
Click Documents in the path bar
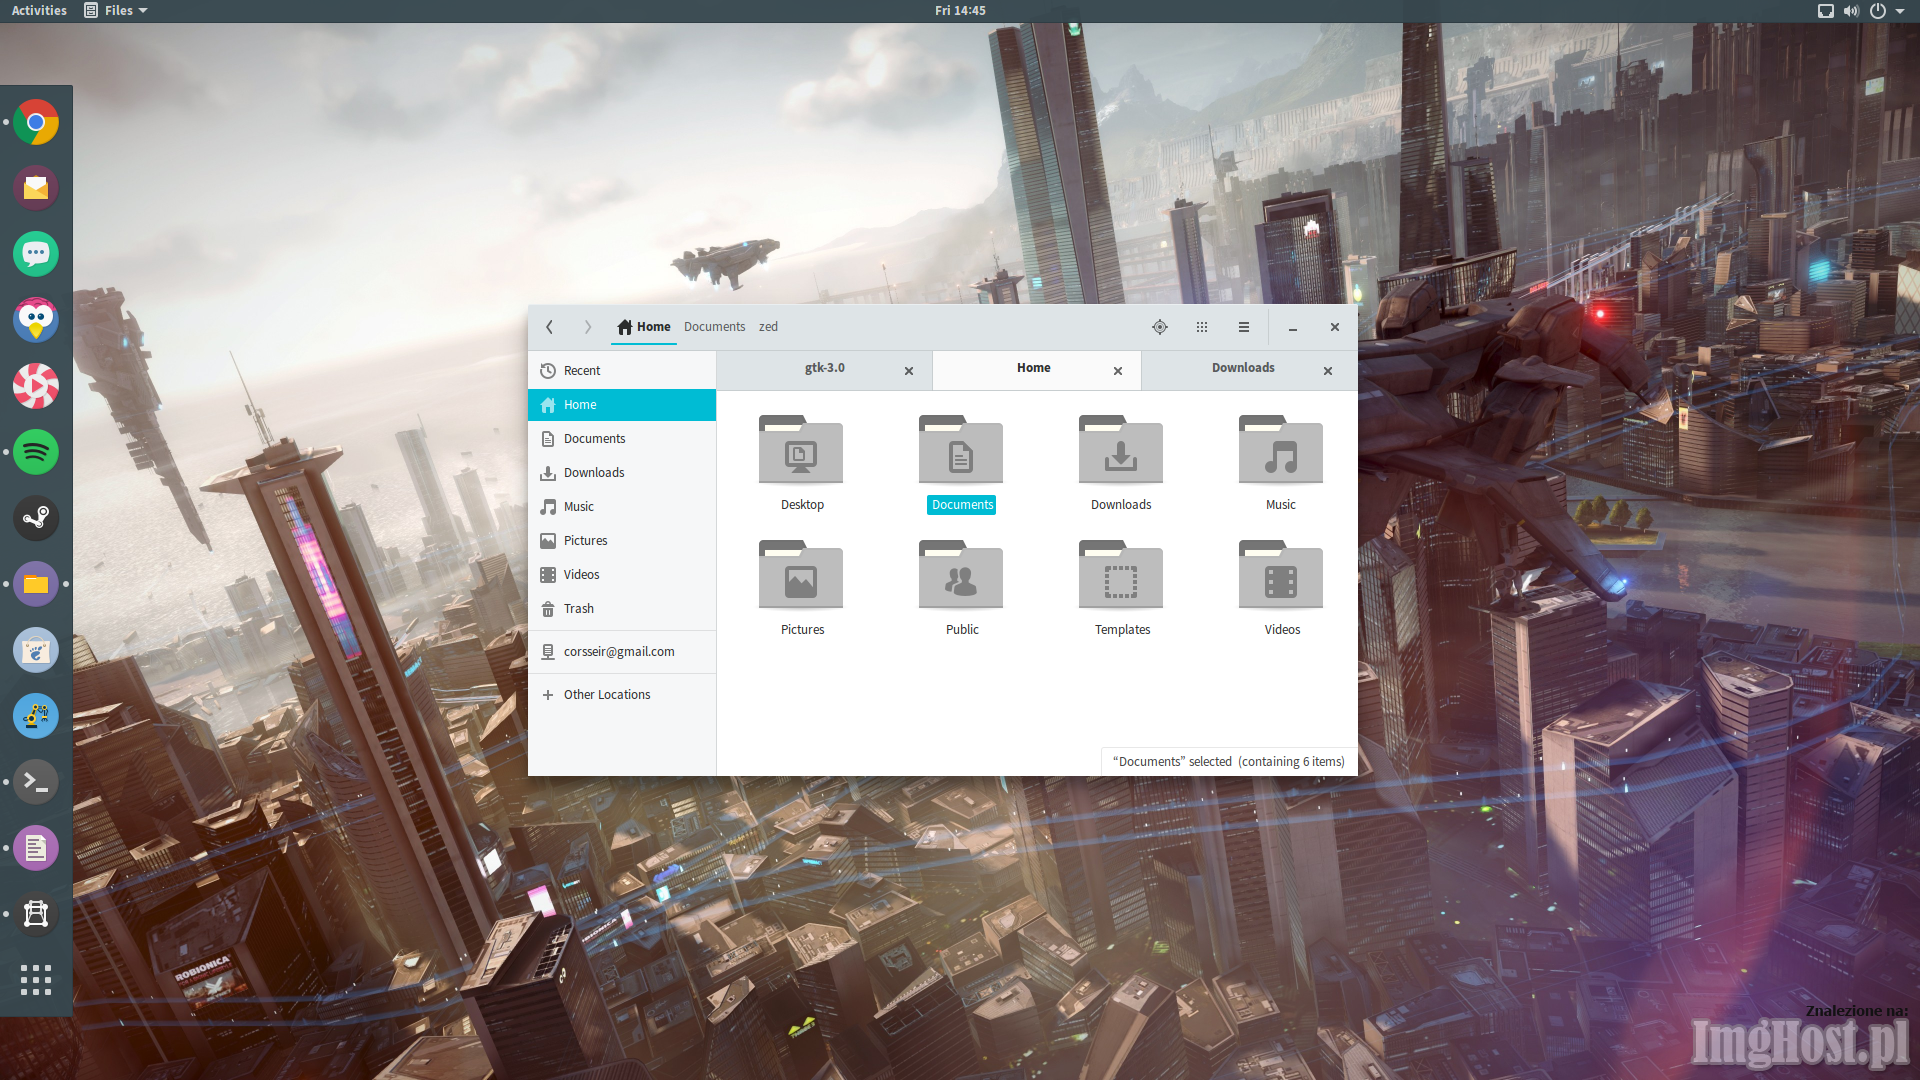pyautogui.click(x=714, y=327)
